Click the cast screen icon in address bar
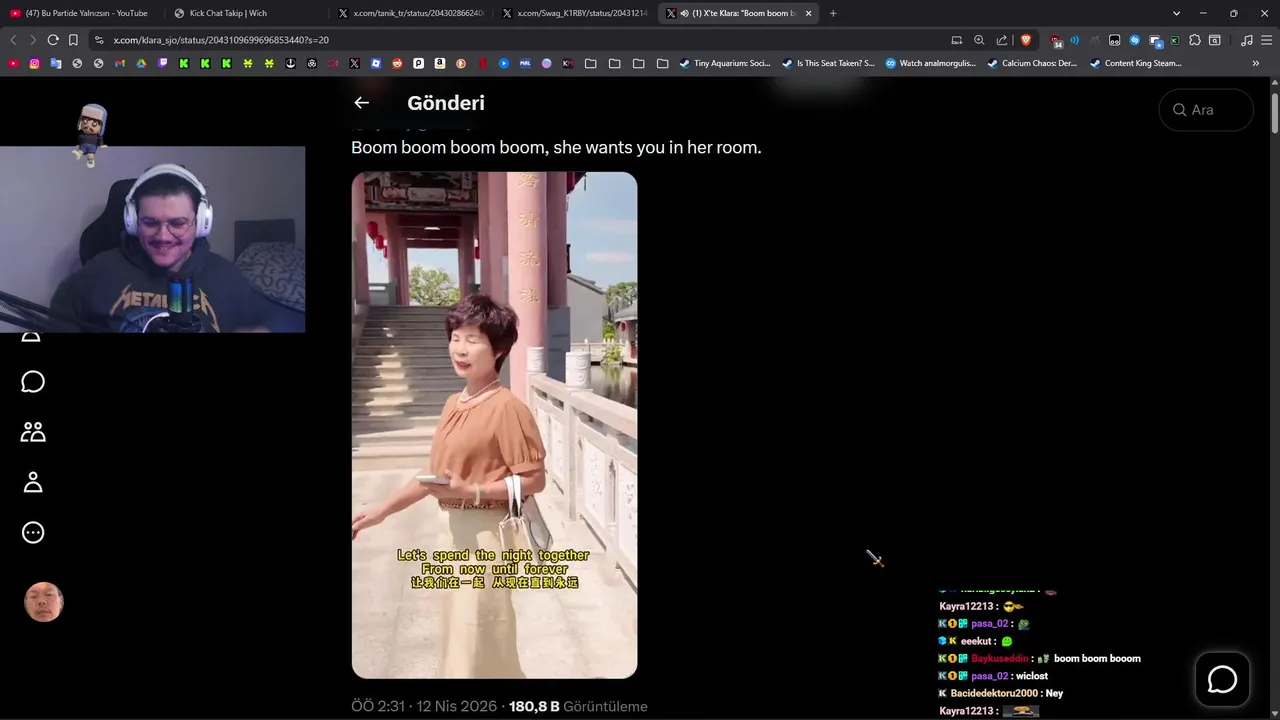The image size is (1280, 720). 957,40
